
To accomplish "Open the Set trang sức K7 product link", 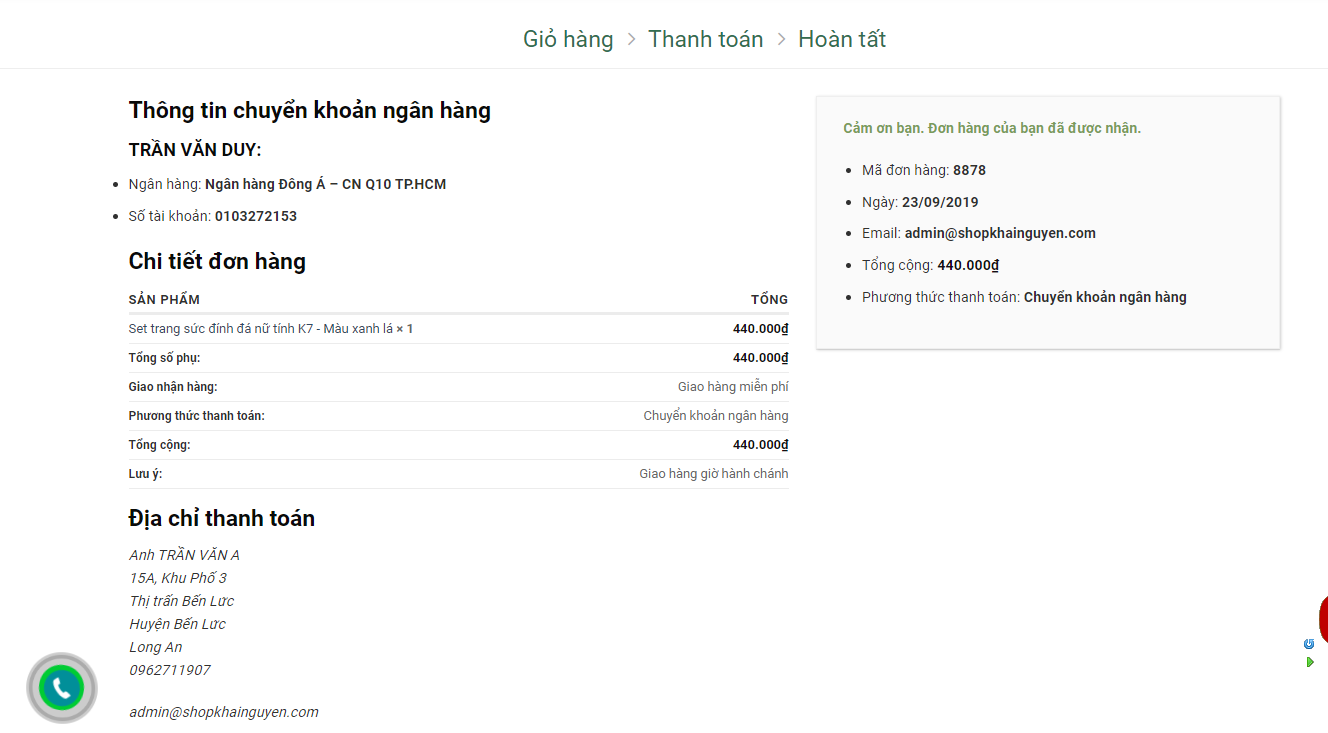I will (x=261, y=329).
